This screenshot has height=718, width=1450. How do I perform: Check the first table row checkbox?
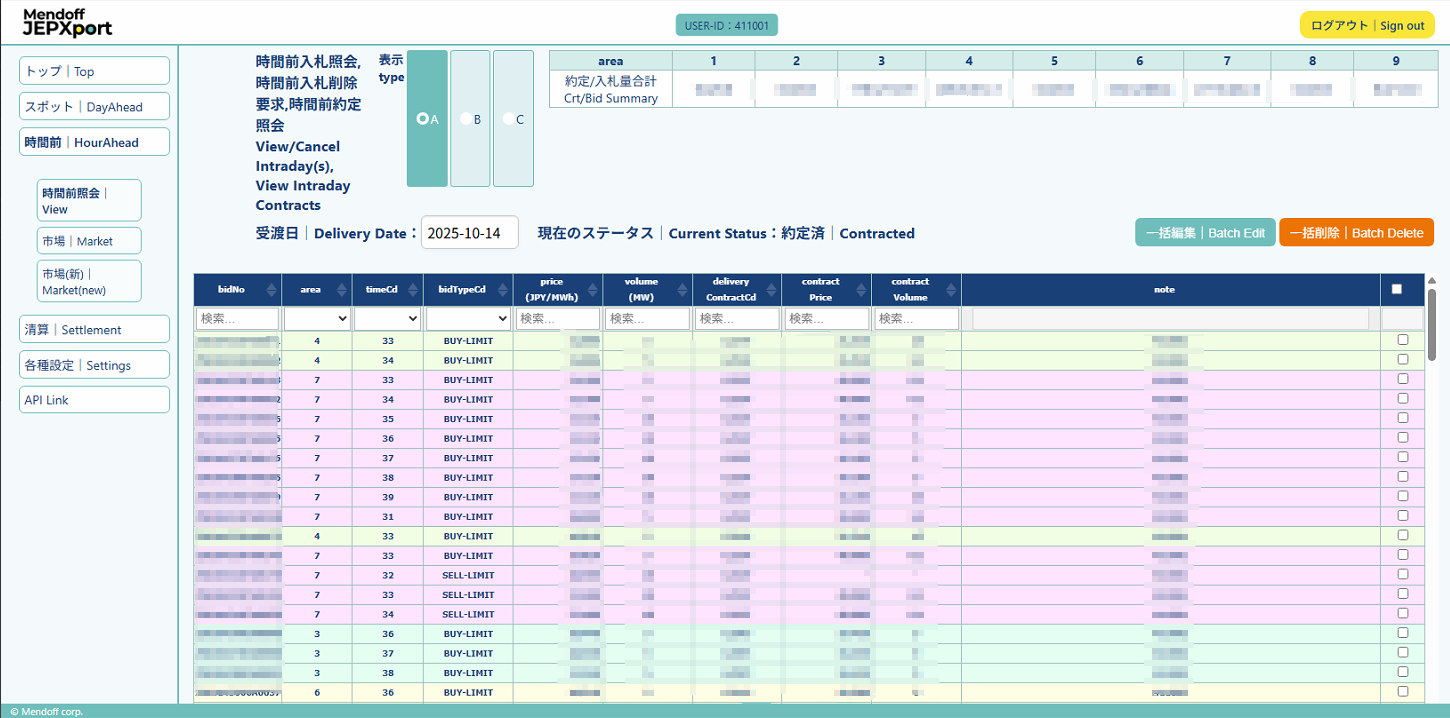tap(1403, 340)
